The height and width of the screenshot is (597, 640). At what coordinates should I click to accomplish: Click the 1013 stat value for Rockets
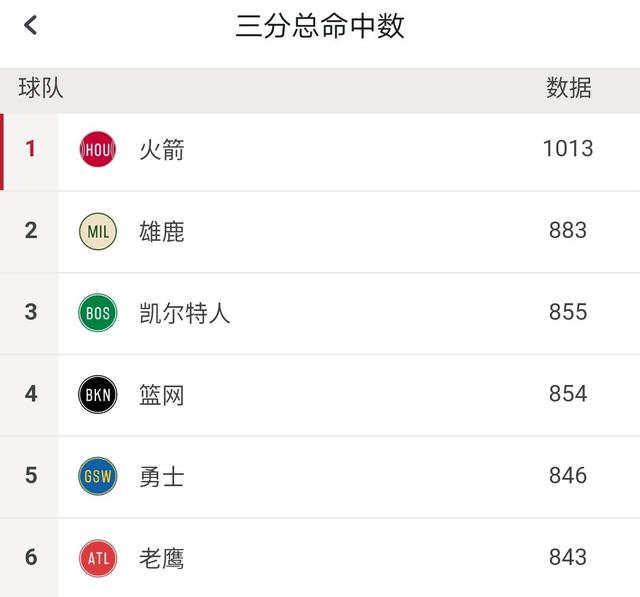click(x=568, y=149)
